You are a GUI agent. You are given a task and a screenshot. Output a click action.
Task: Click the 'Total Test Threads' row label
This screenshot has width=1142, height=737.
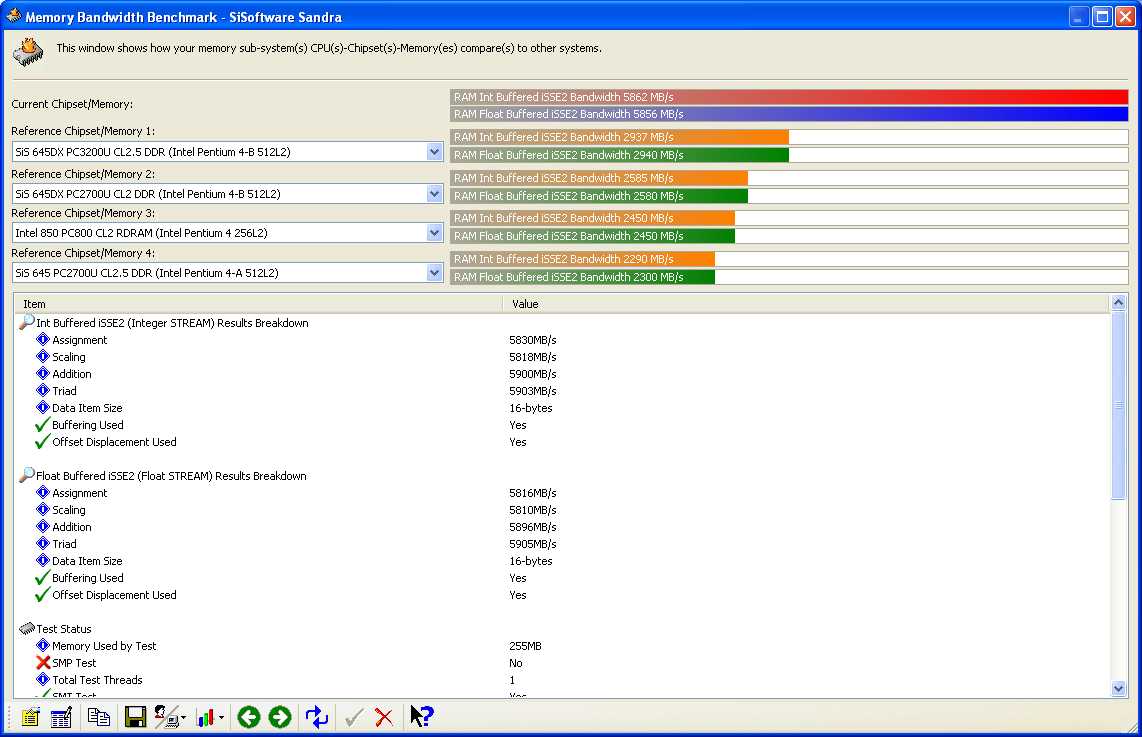pyautogui.click(x=98, y=679)
